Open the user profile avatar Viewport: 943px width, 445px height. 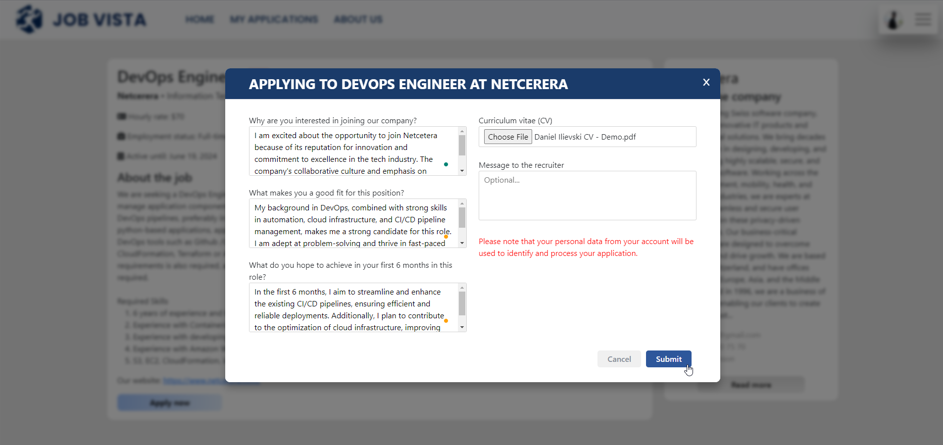(894, 20)
